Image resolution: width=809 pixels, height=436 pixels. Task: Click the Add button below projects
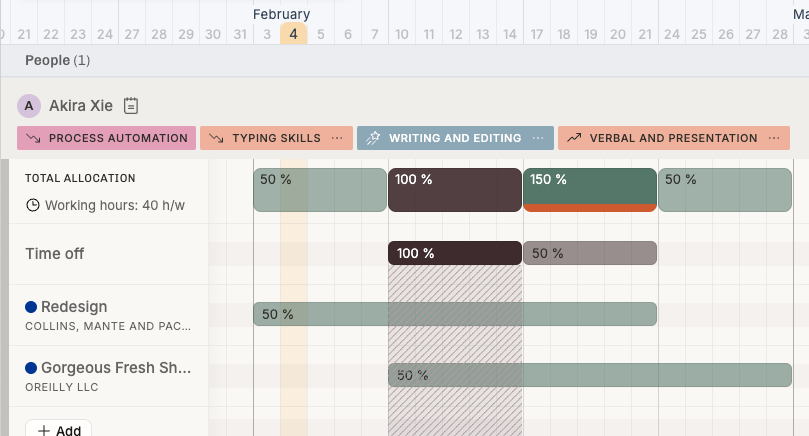tap(58, 430)
